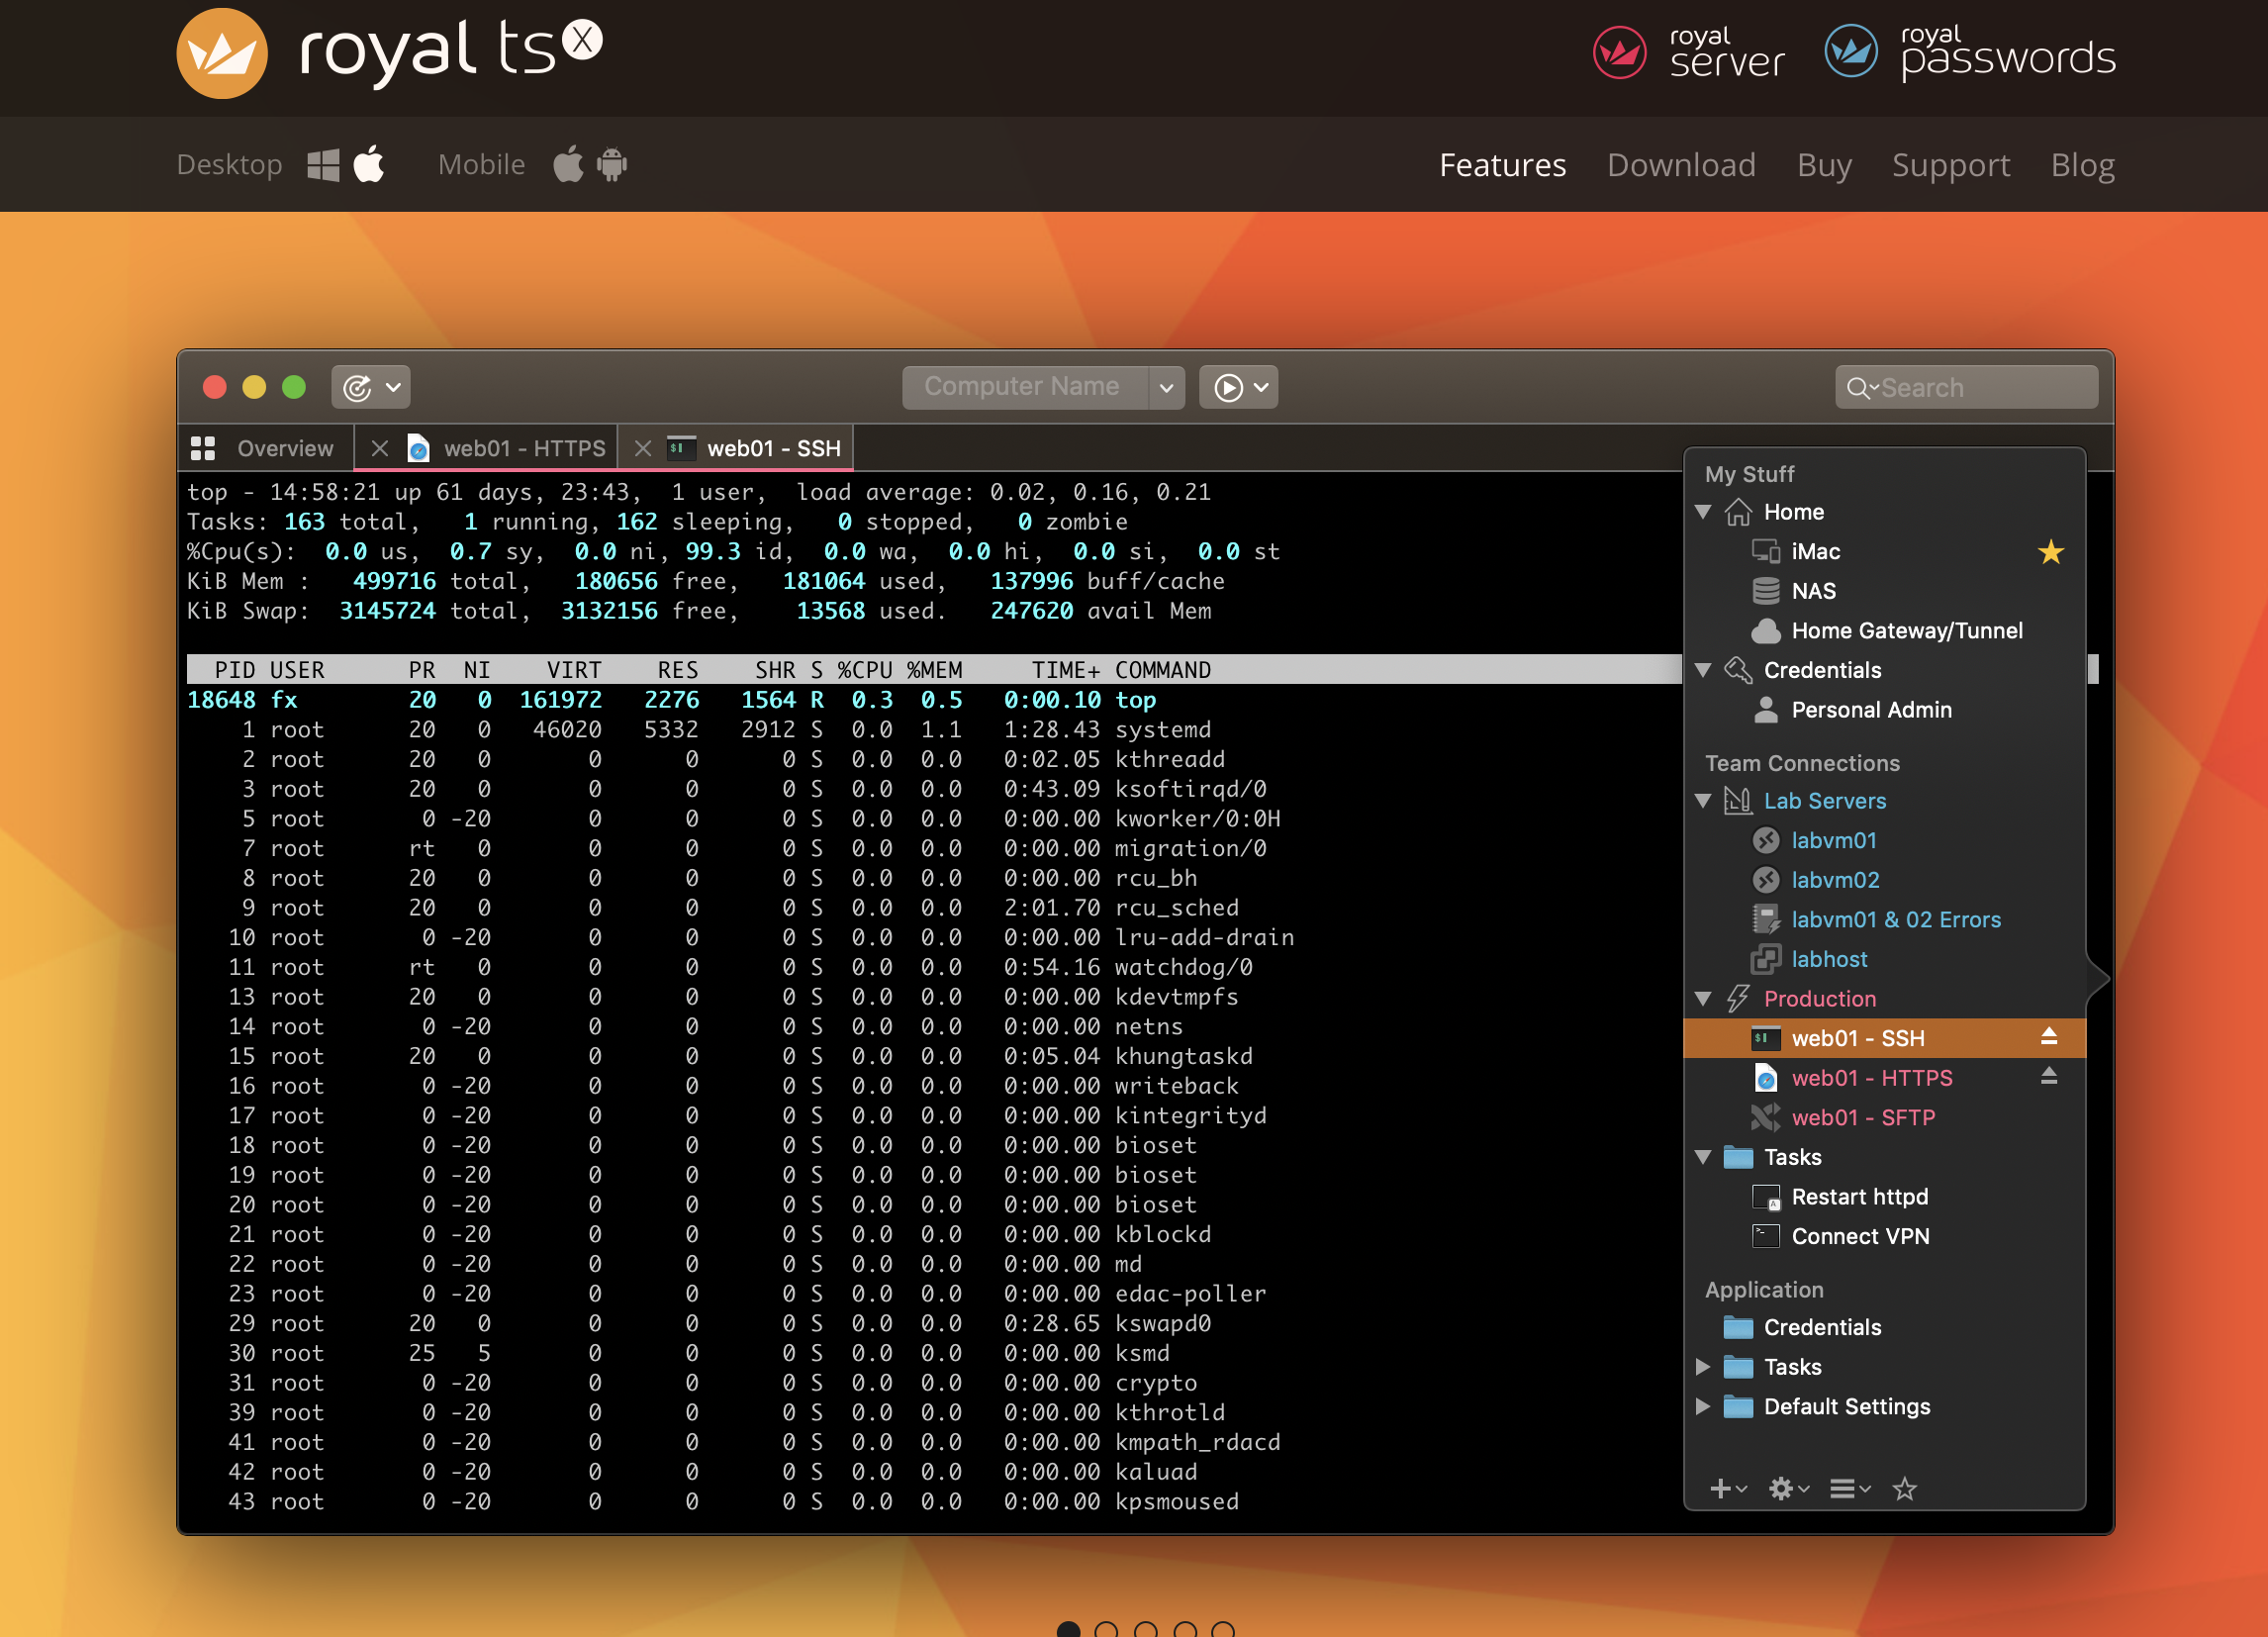The image size is (2268, 1637).
Task: Open the Blog page
Action: [x=2082, y=165]
